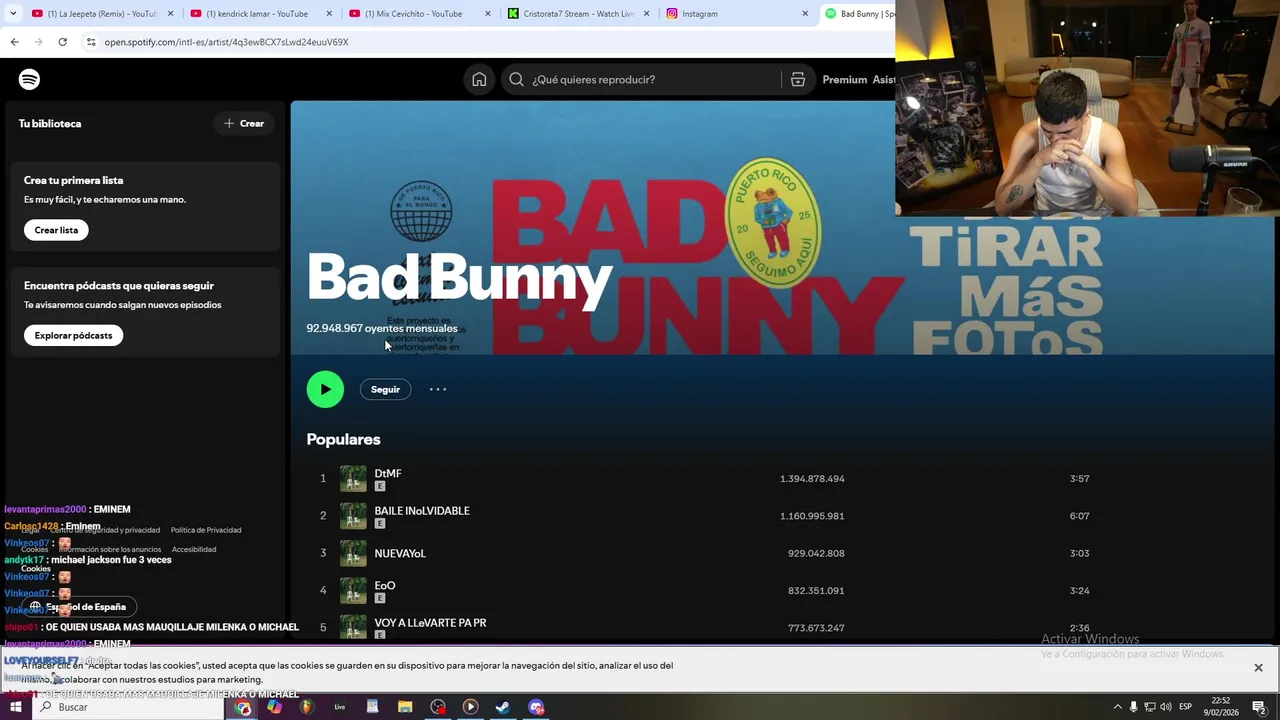Open the Premium link in top bar
This screenshot has width=1280, height=720.
click(844, 79)
